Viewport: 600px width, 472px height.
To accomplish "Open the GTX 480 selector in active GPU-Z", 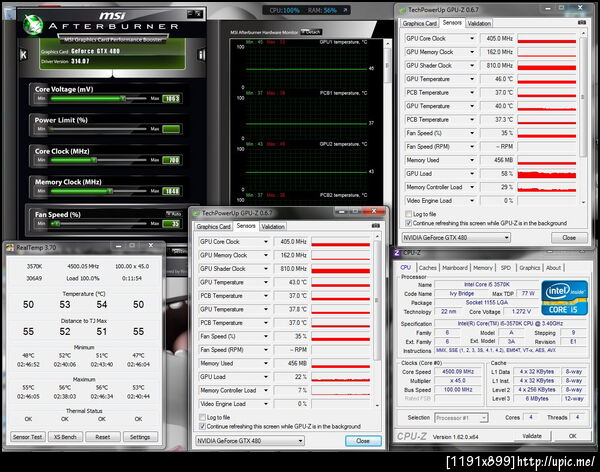I will point(250,441).
